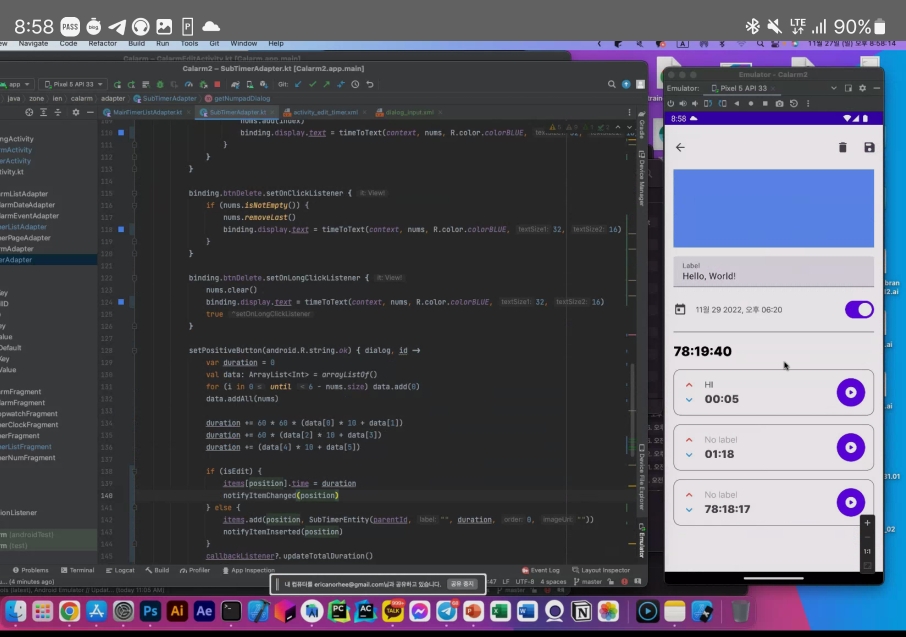Tap the save floppy icon in app
This screenshot has width=906, height=637.
click(869, 147)
